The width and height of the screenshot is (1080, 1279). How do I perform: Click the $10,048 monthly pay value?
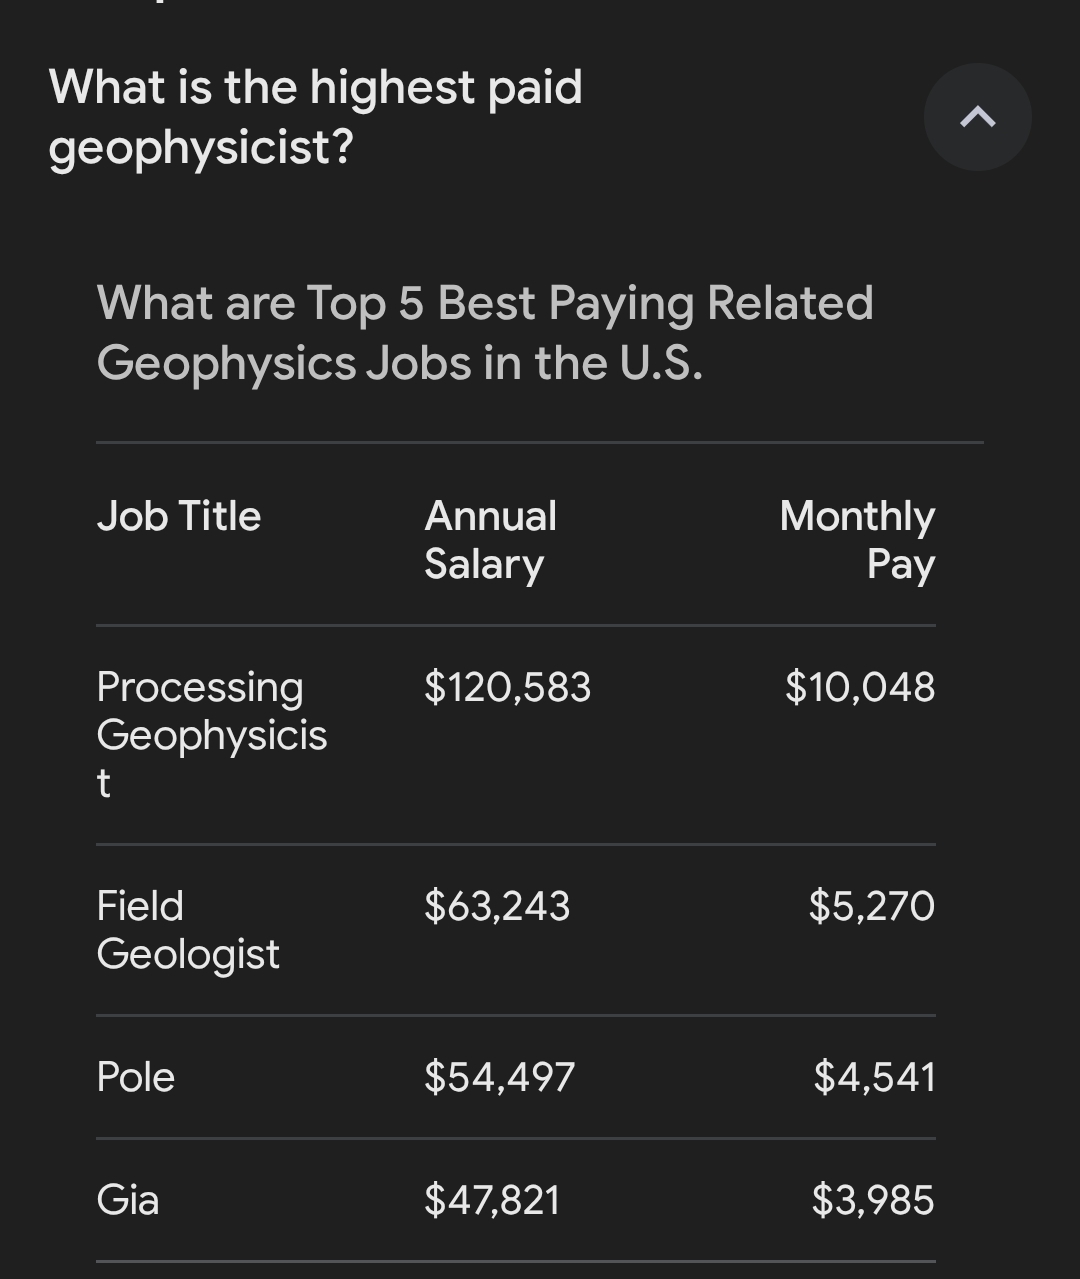pyautogui.click(x=860, y=687)
